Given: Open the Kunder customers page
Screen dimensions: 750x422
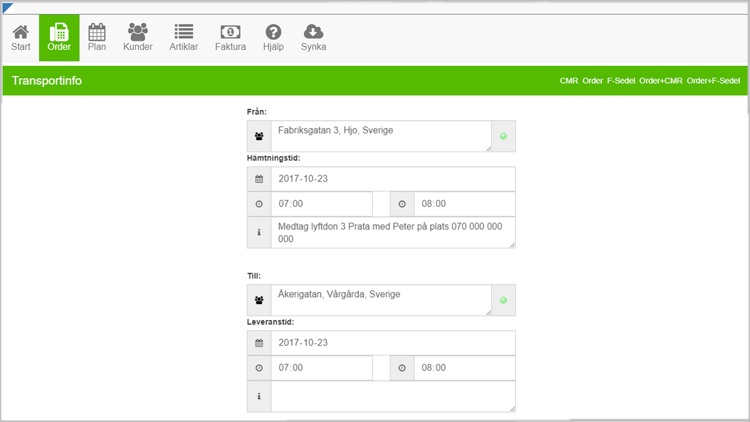Looking at the screenshot, I should pos(138,38).
